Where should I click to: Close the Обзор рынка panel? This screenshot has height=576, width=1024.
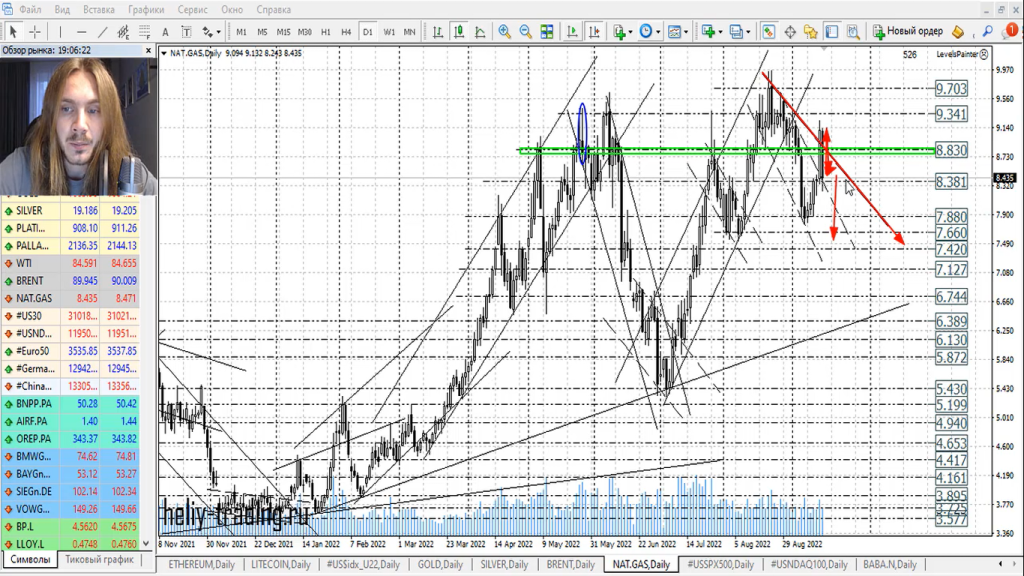(150, 49)
